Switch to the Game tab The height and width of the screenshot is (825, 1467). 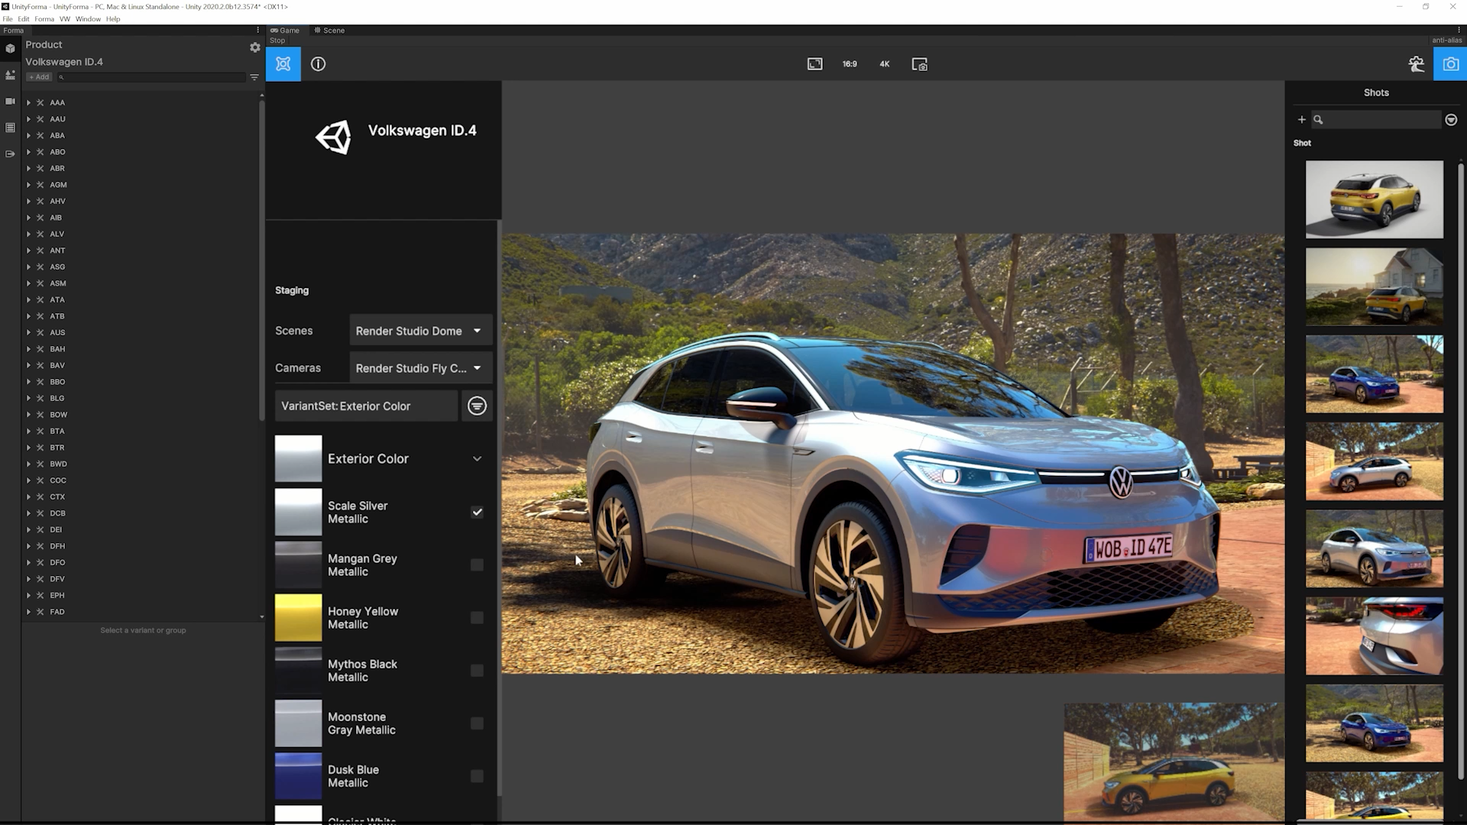pyautogui.click(x=285, y=30)
